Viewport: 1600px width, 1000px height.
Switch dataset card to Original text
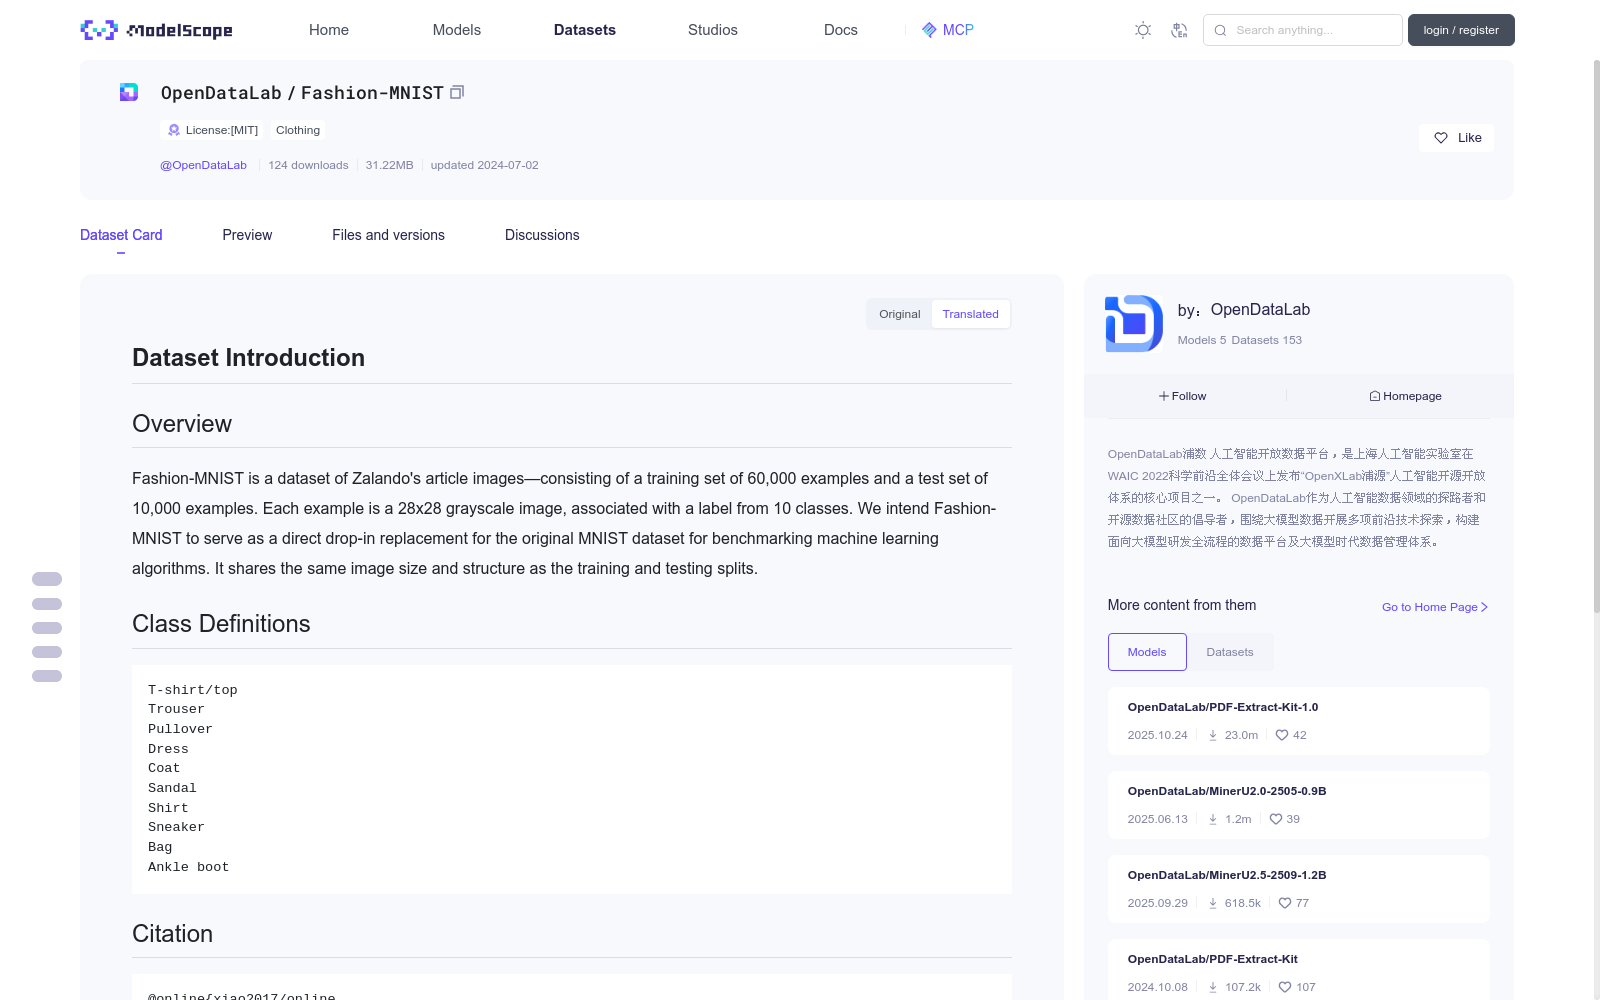pos(900,314)
